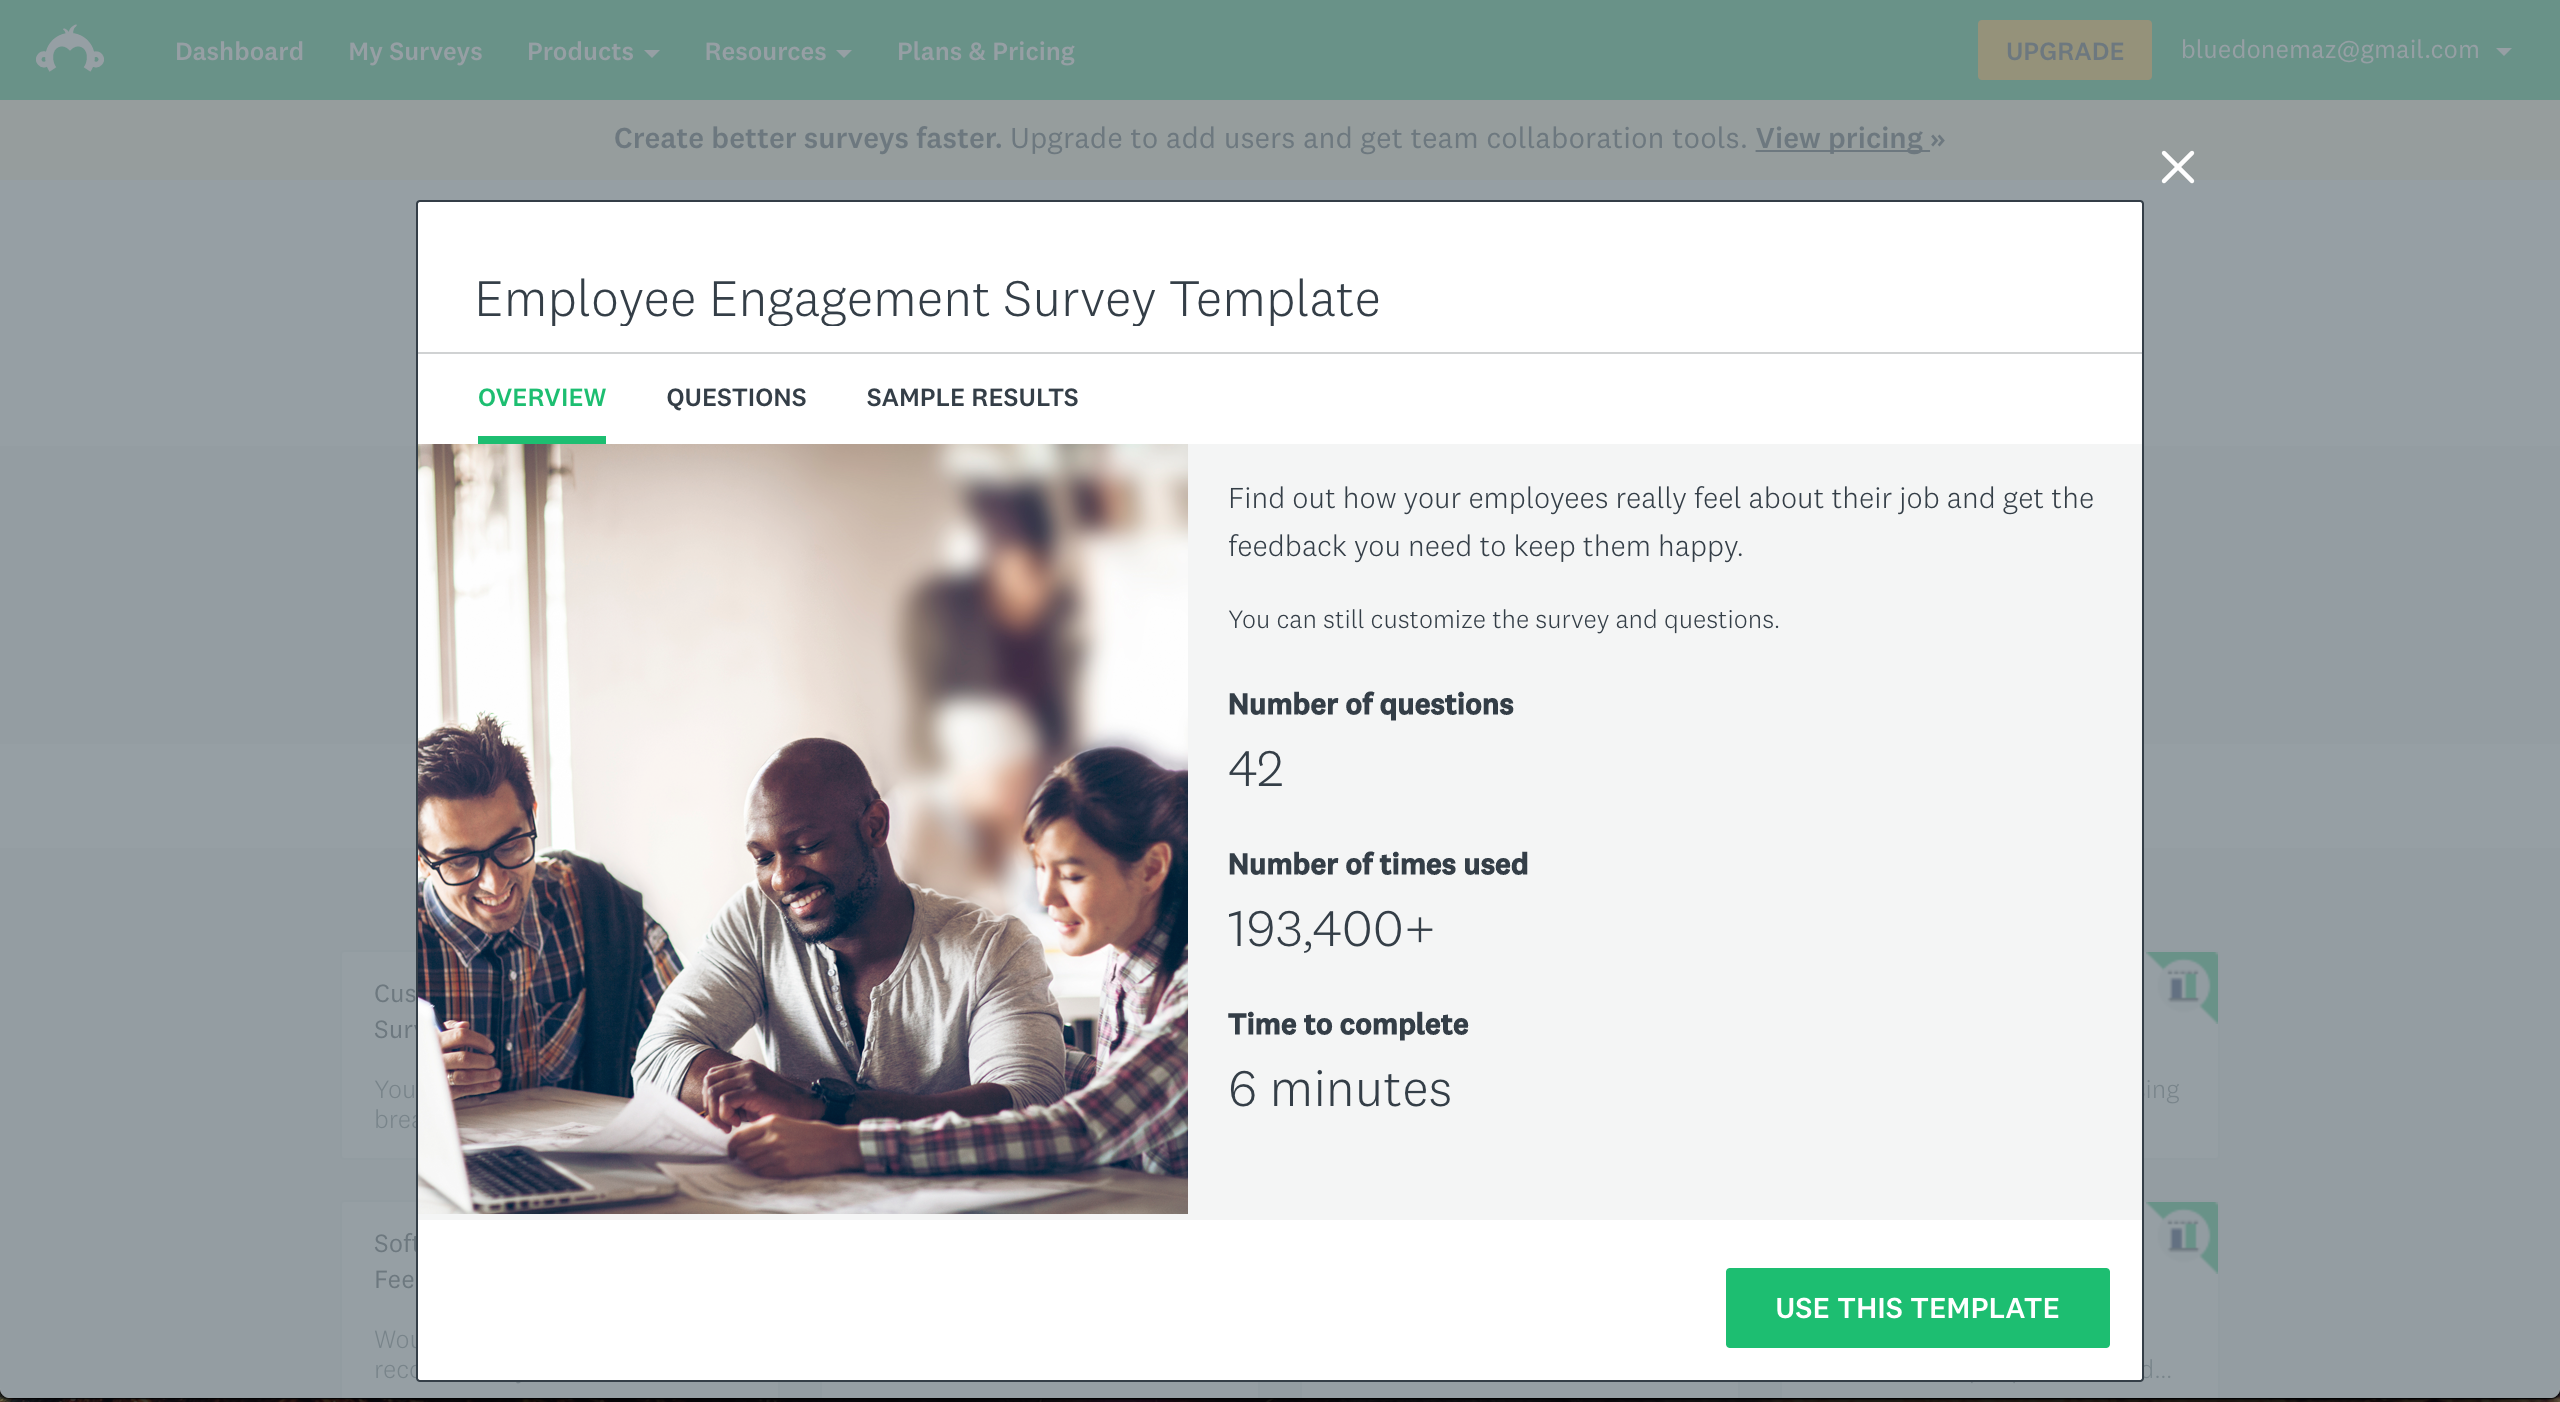Screen dimensions: 2560x1402
Task: Open the Dashboard page
Action: 239,51
